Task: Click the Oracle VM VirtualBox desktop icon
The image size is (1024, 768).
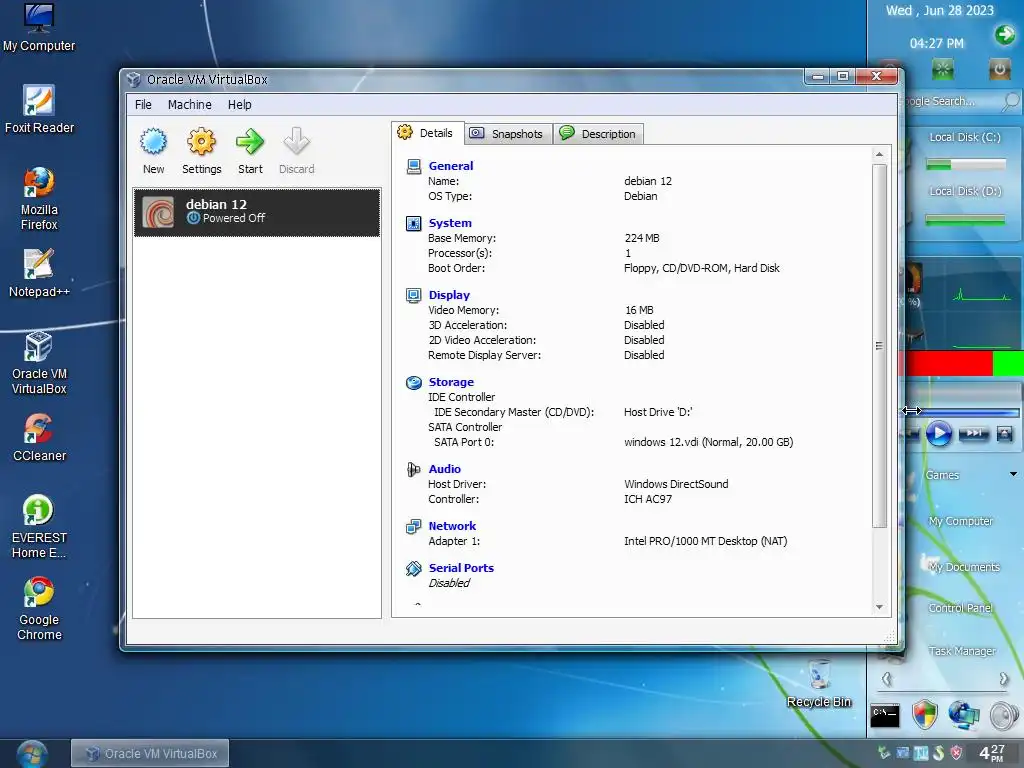Action: (39, 362)
